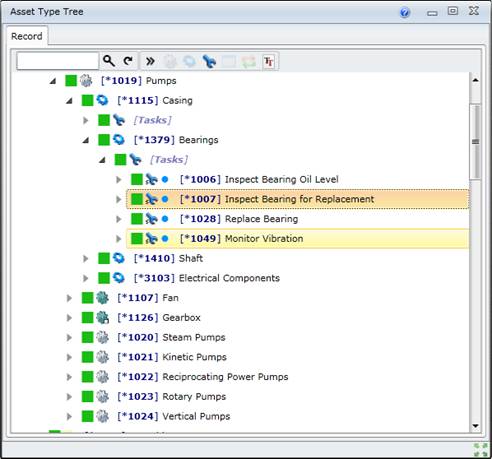Toggle green box next to Casing

87,100
